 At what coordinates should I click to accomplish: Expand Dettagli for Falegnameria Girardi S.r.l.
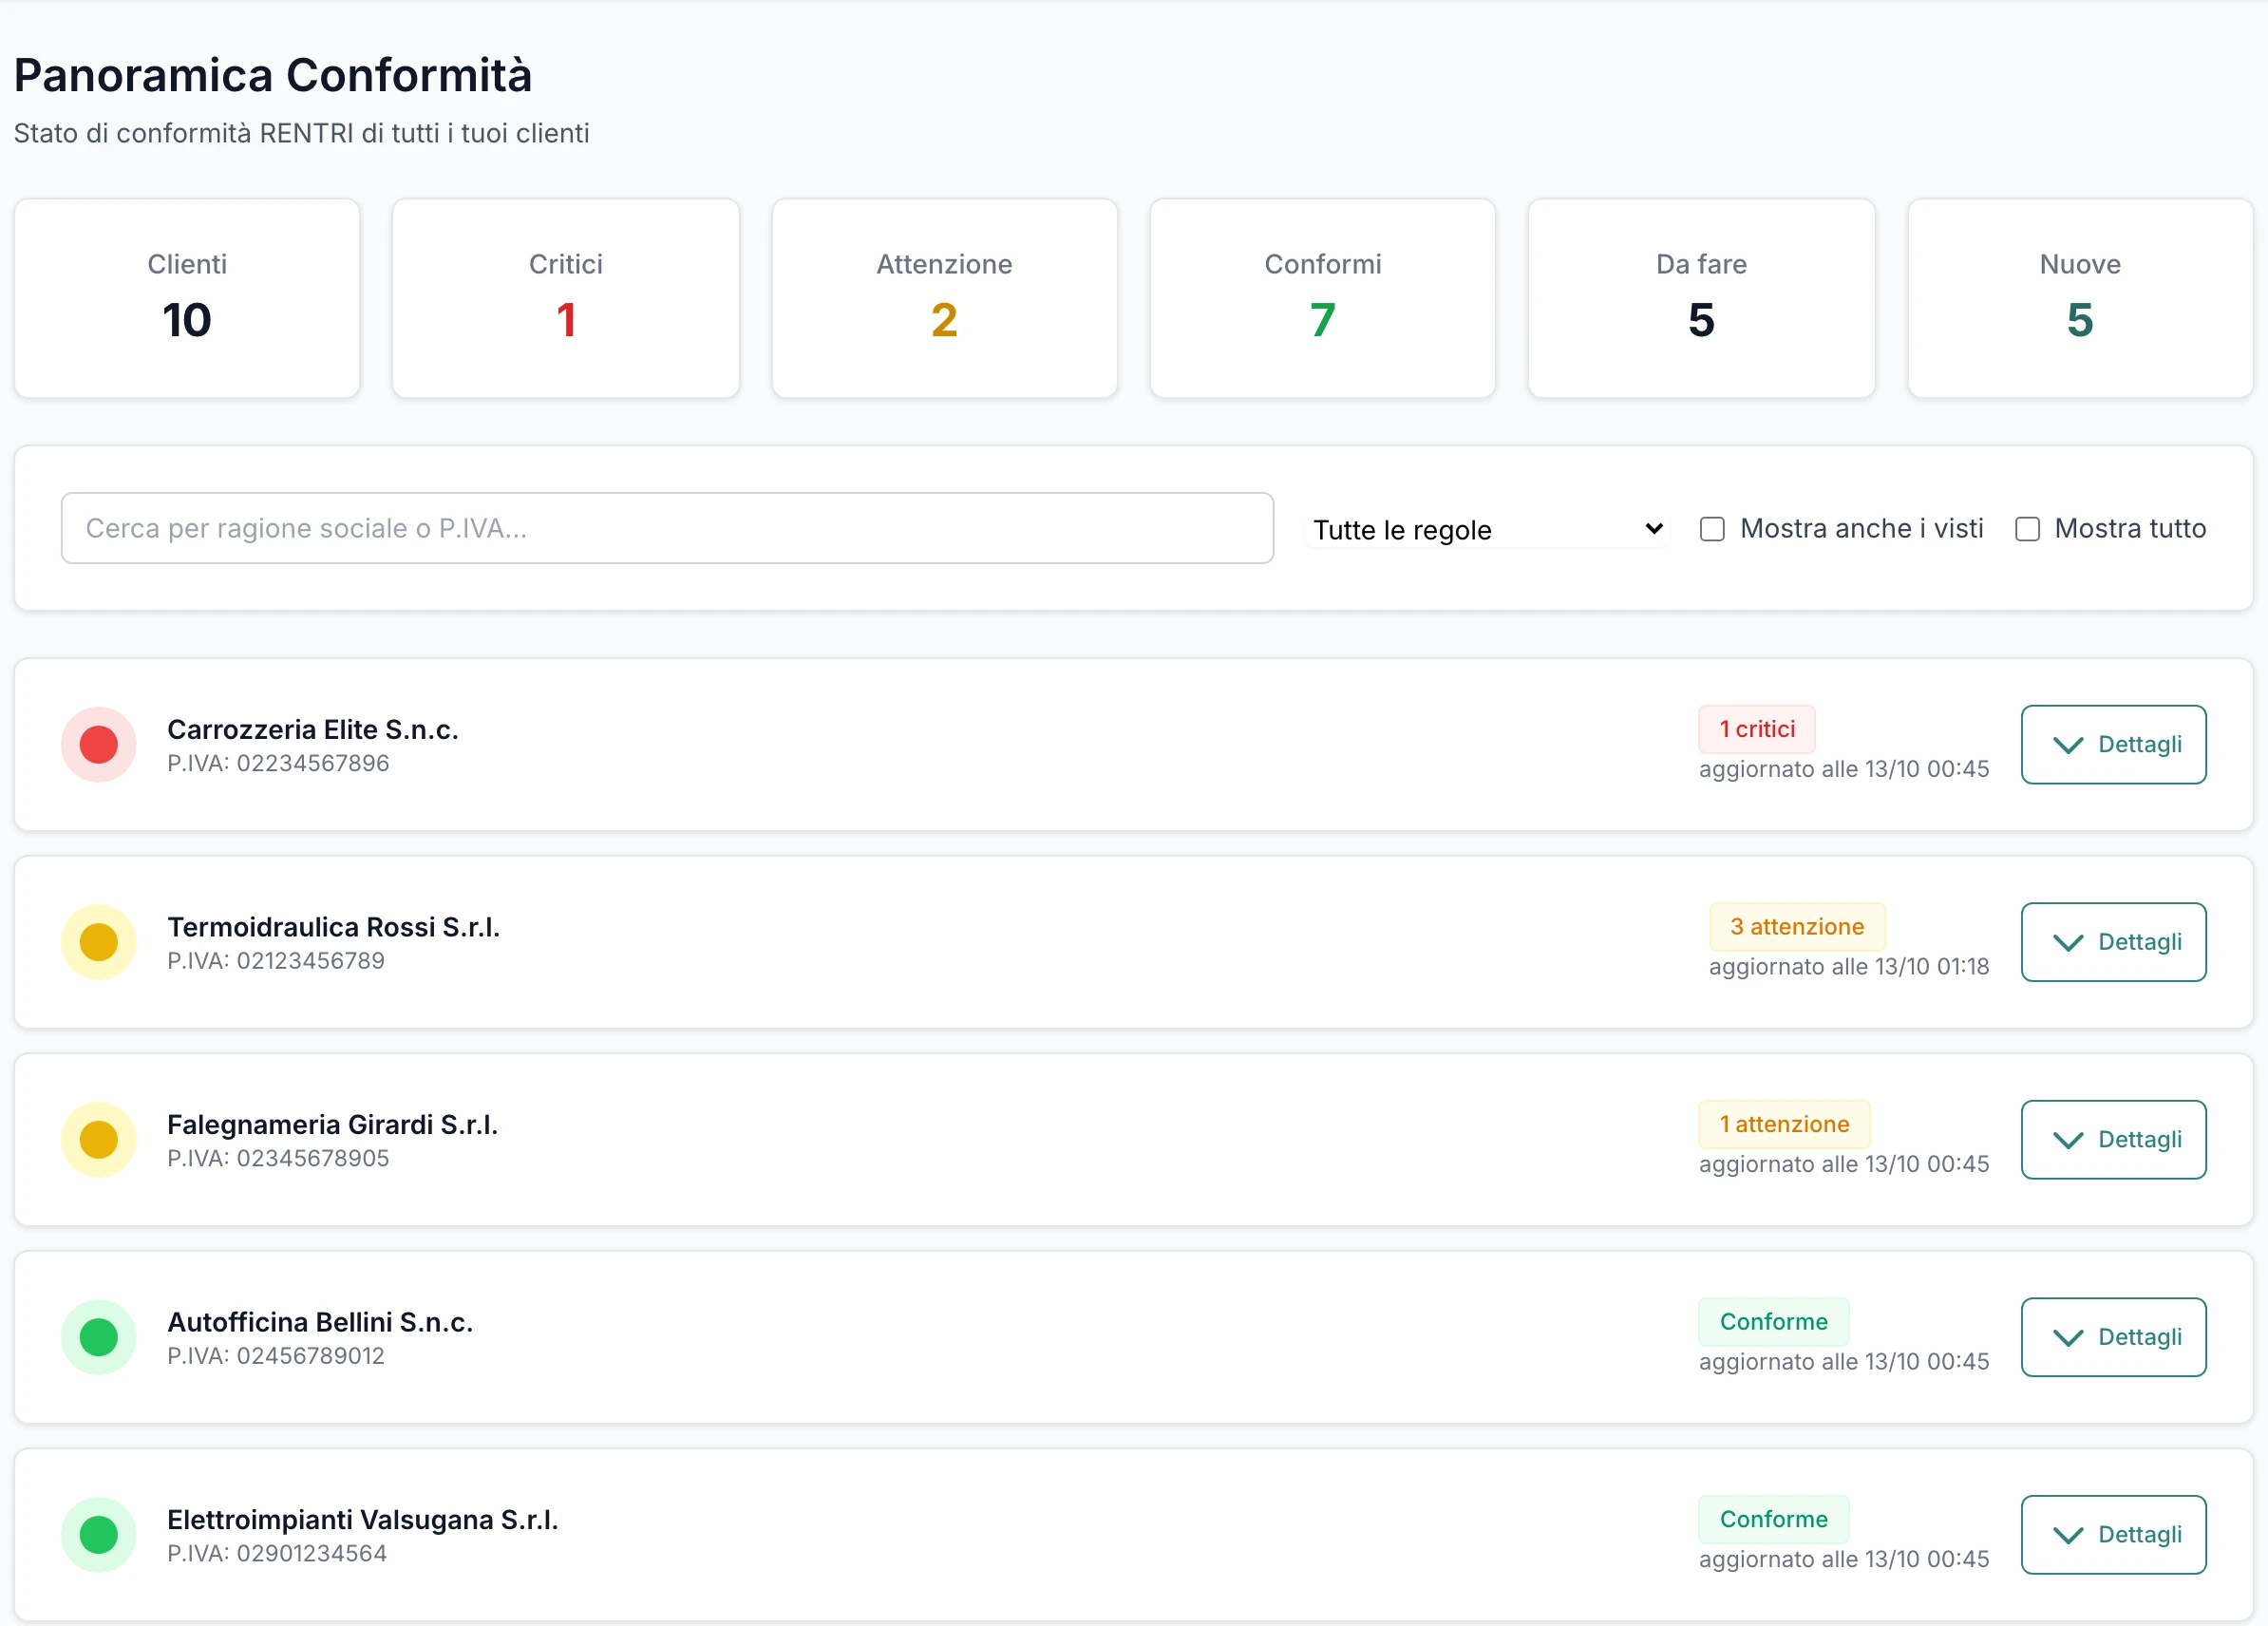pos(2113,1140)
